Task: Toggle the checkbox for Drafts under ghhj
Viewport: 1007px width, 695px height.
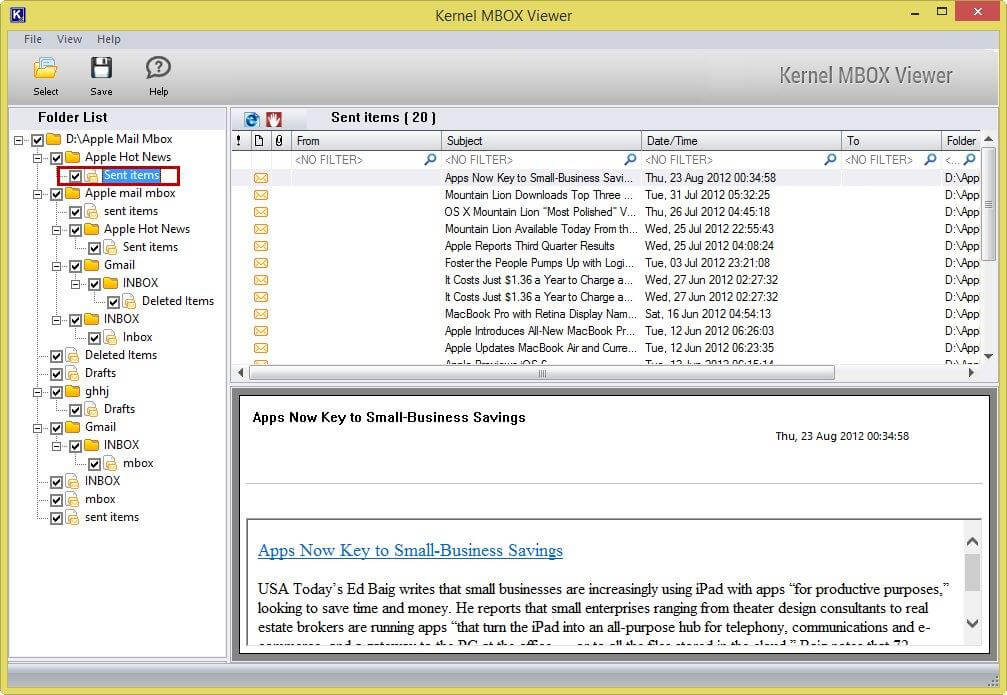Action: click(76, 409)
